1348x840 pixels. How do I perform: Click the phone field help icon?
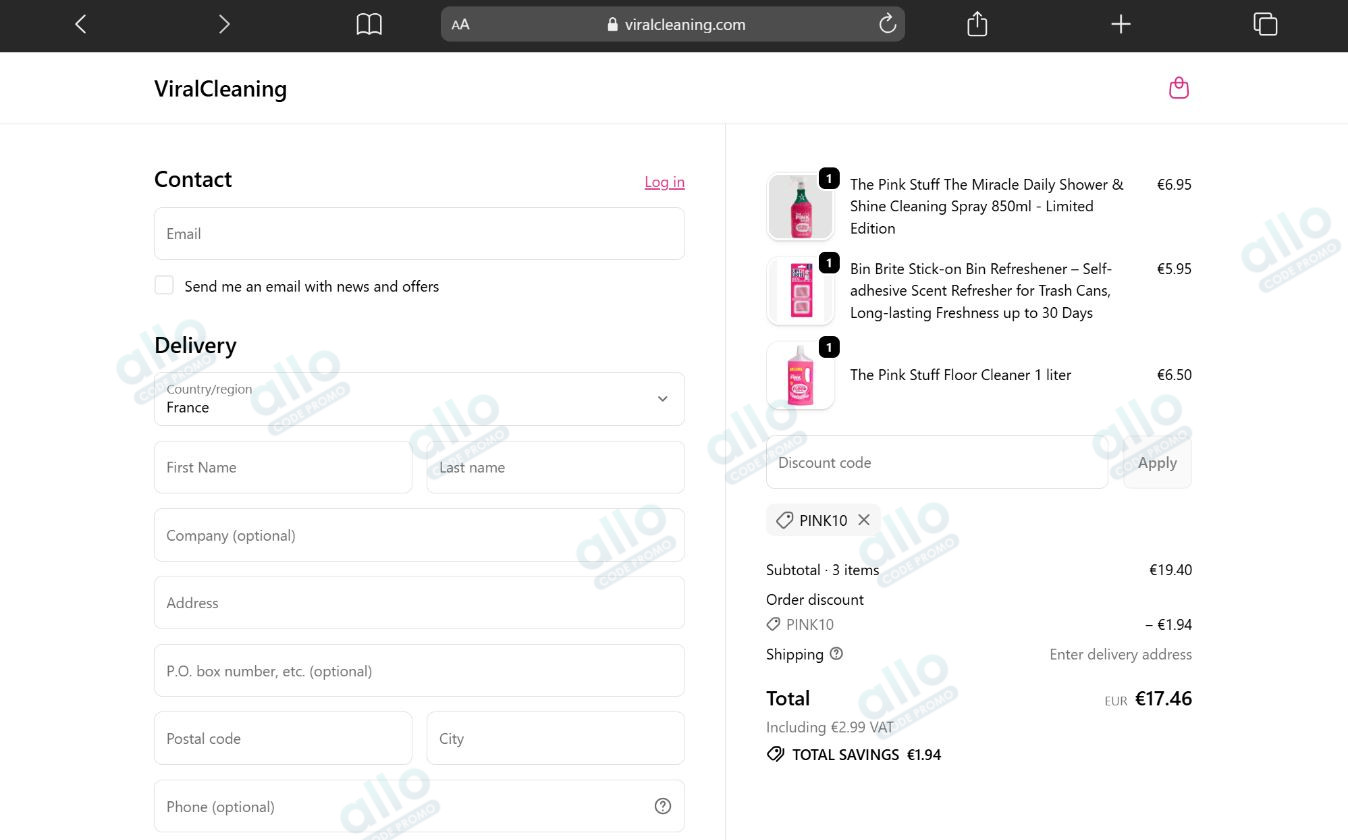662,806
